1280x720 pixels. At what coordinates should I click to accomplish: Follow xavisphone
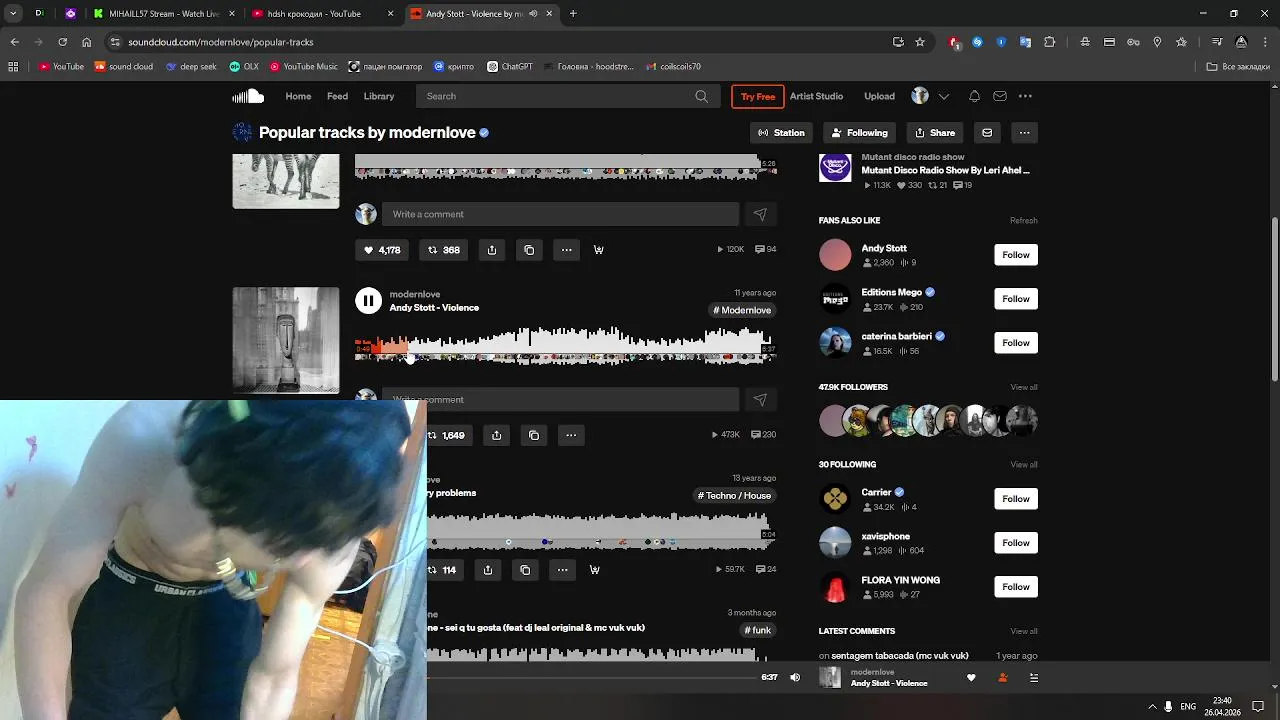click(x=1016, y=543)
